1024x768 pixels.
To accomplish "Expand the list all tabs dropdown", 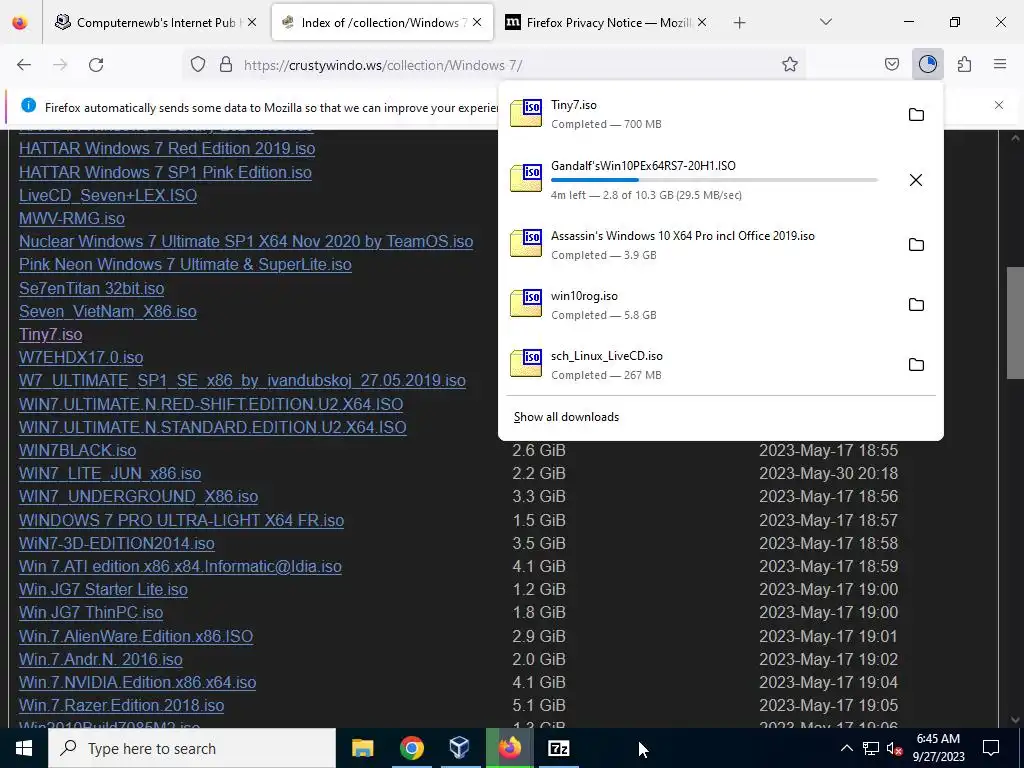I will click(x=825, y=22).
